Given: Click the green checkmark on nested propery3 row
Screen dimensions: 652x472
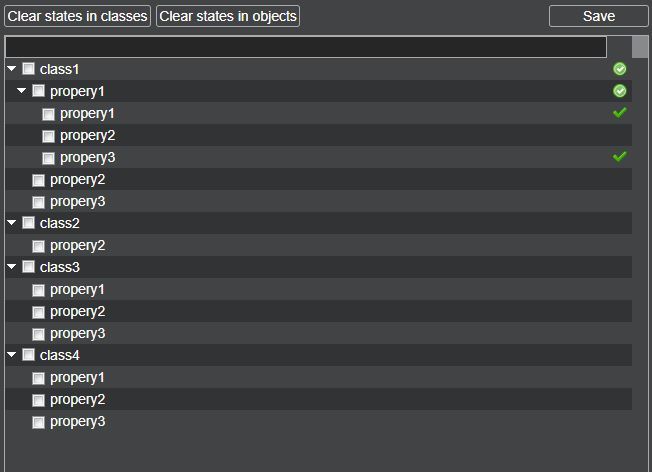Looking at the screenshot, I should point(619,157).
